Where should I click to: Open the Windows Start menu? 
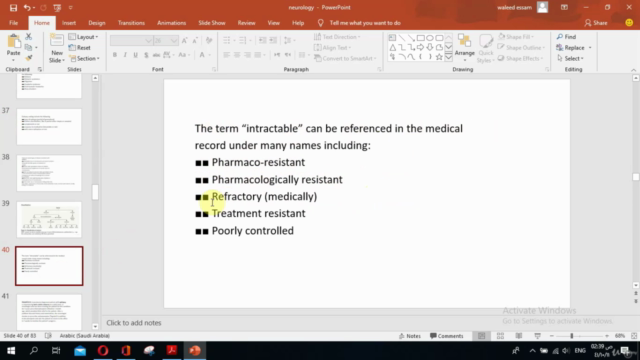click(x=11, y=351)
